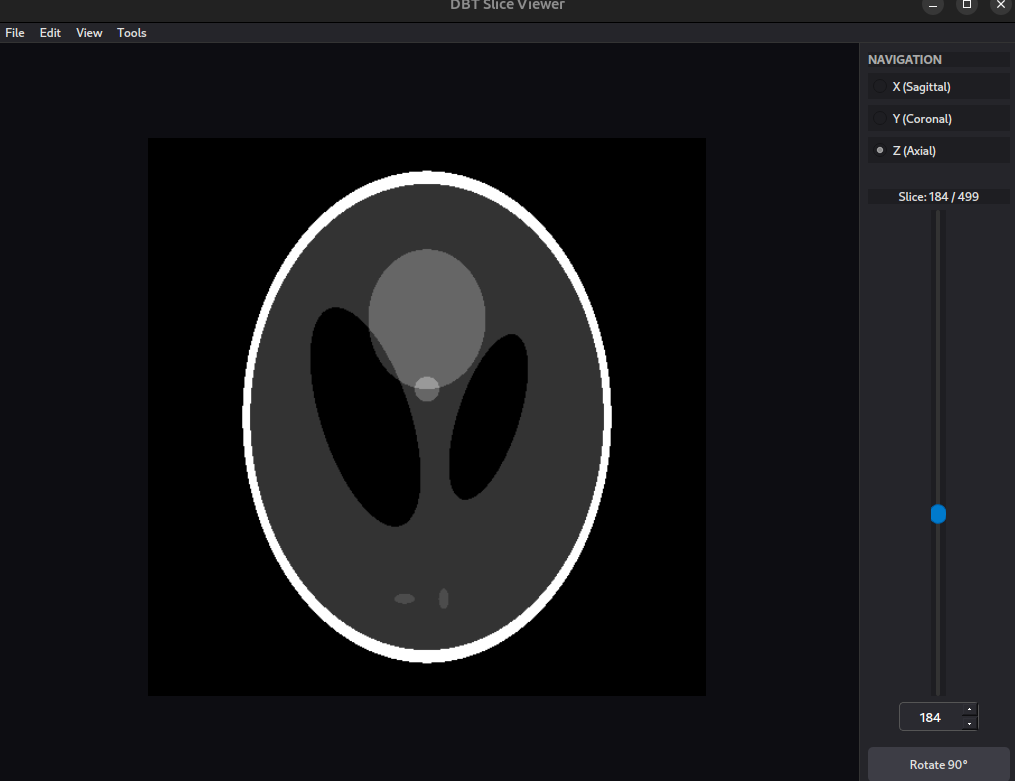Select the X (Sagittal) view radio button
Viewport: 1015px width, 781px height.
point(880,87)
